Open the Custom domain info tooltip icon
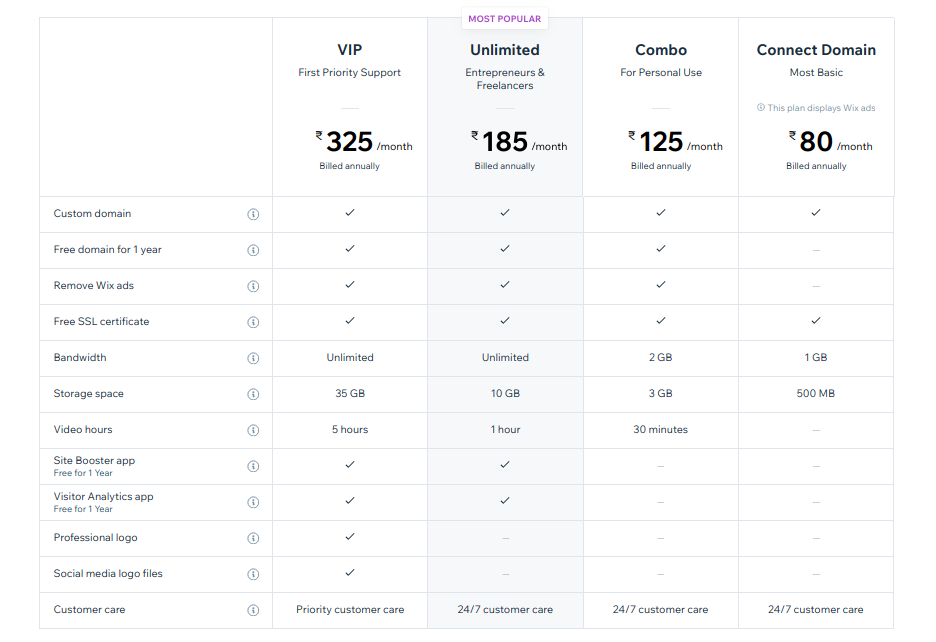Image resolution: width=936 pixels, height=642 pixels. [253, 213]
